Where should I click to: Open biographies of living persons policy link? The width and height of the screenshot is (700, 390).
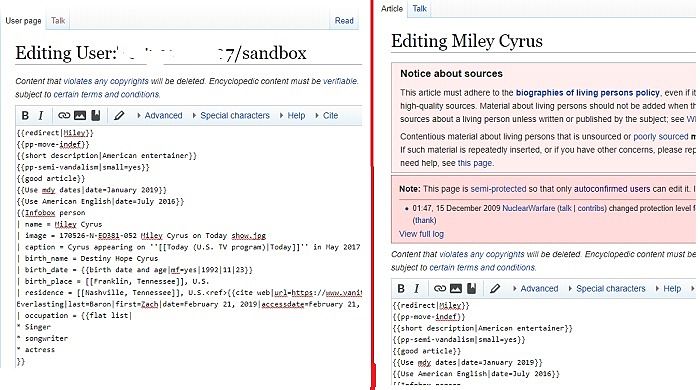coord(588,93)
